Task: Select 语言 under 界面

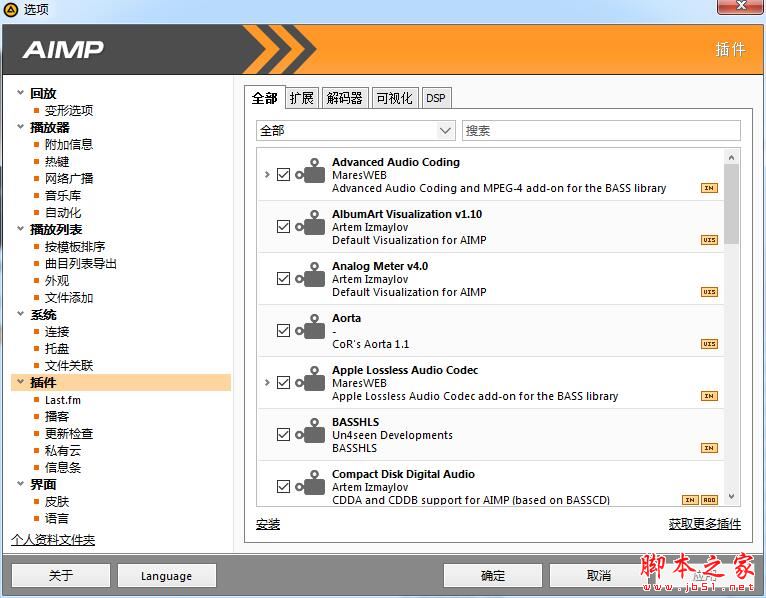Action: [57, 518]
